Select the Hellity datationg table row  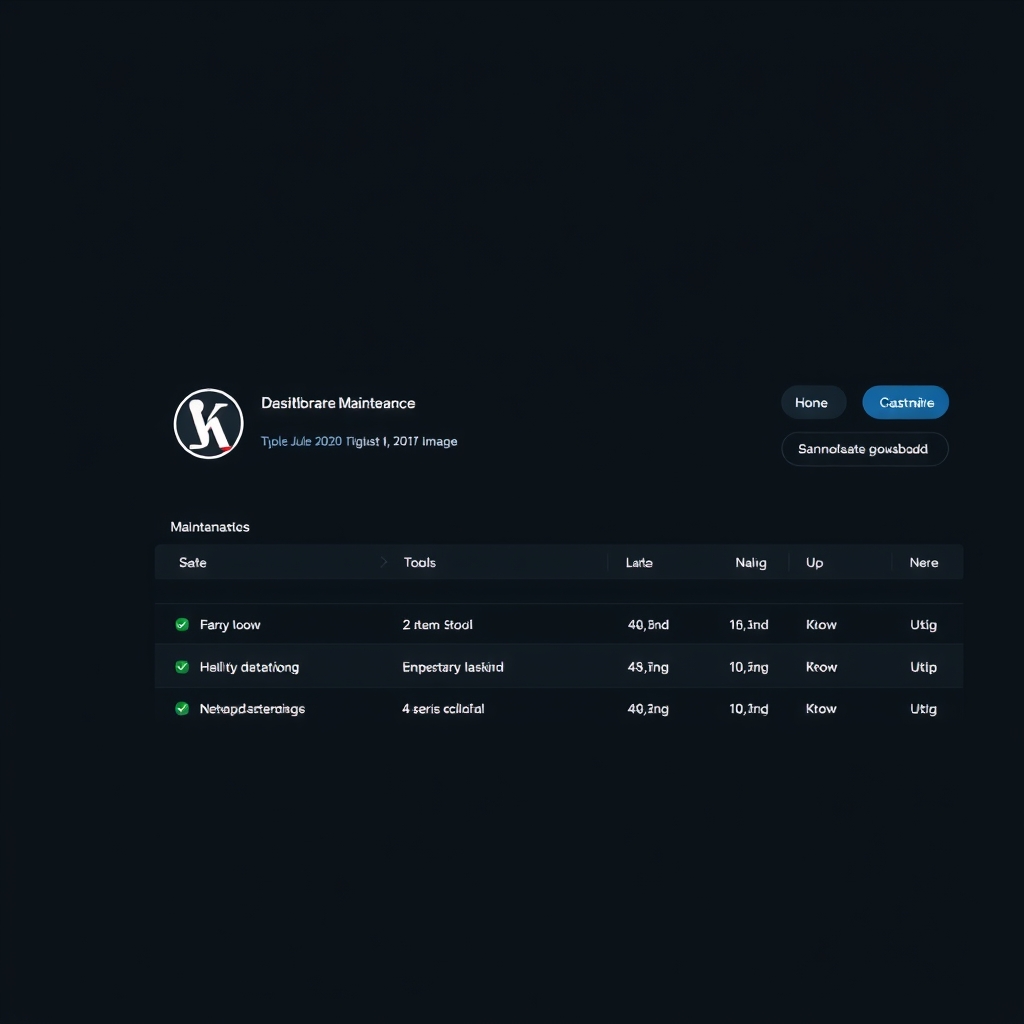[x=557, y=666]
